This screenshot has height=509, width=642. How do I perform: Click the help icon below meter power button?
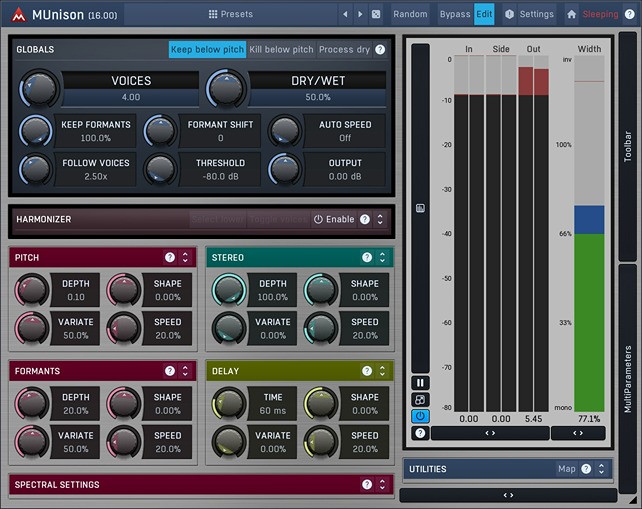(x=420, y=433)
